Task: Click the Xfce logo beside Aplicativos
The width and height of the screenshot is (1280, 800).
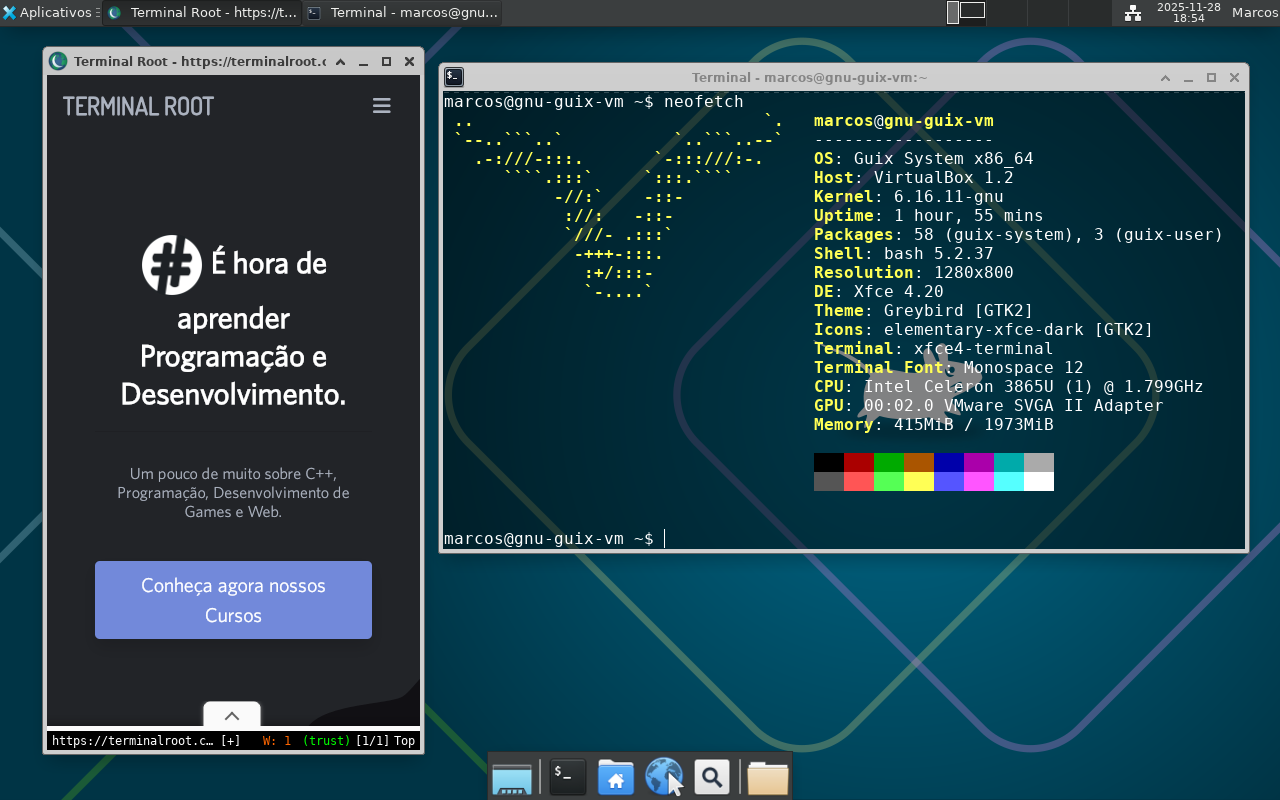Action: pyautogui.click(x=9, y=12)
